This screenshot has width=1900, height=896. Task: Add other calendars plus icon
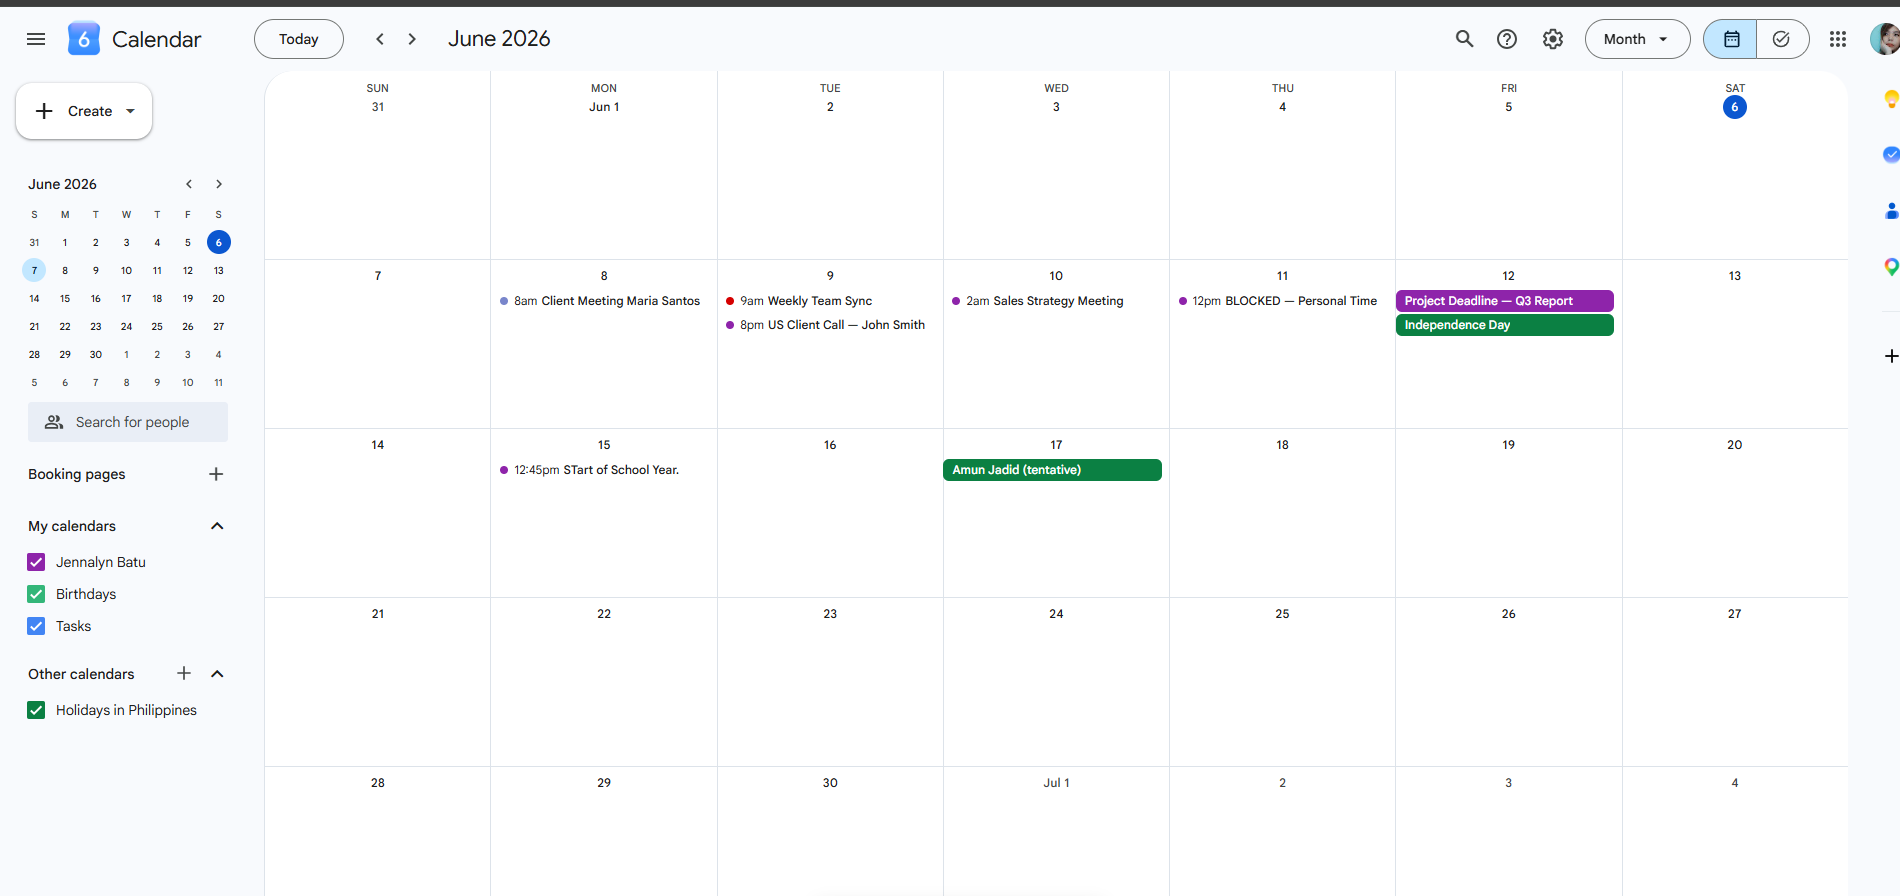point(184,674)
